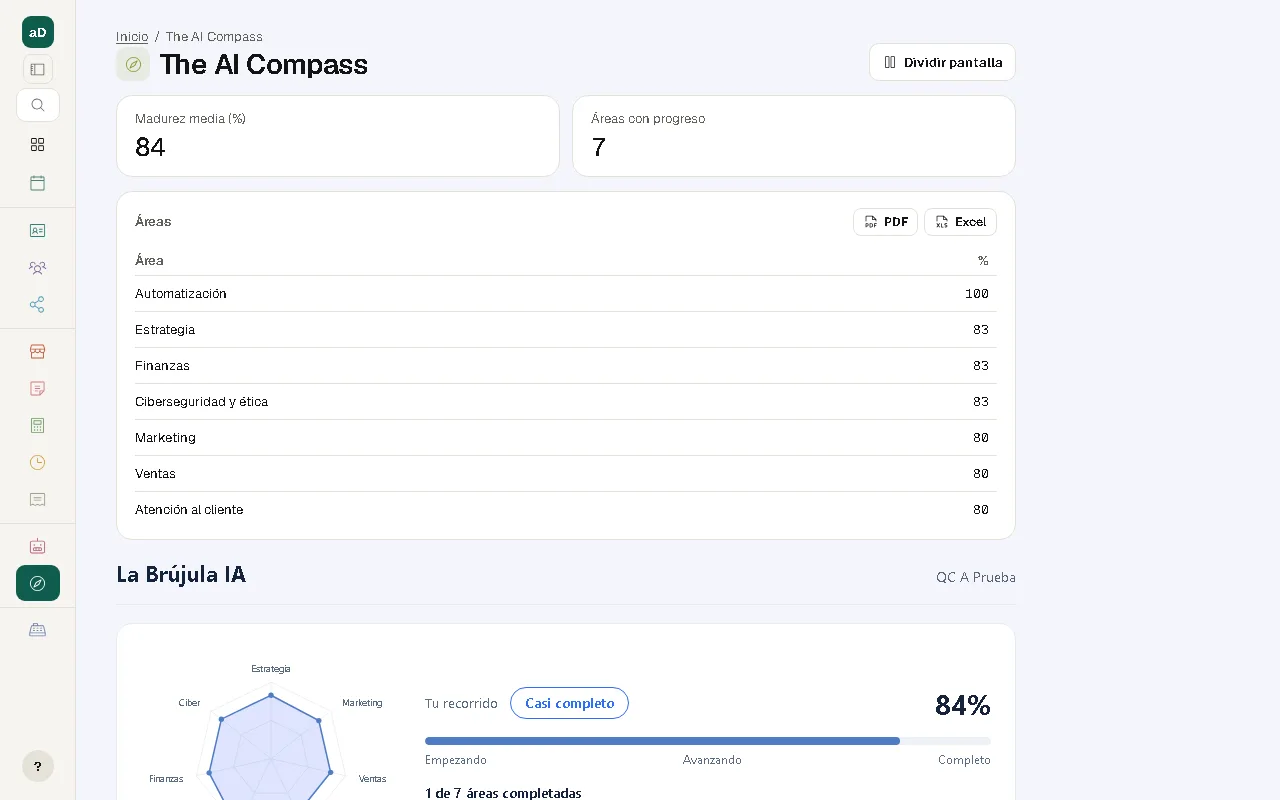The image size is (1280, 800).
Task: Click the Empezando progress label
Action: 456,760
